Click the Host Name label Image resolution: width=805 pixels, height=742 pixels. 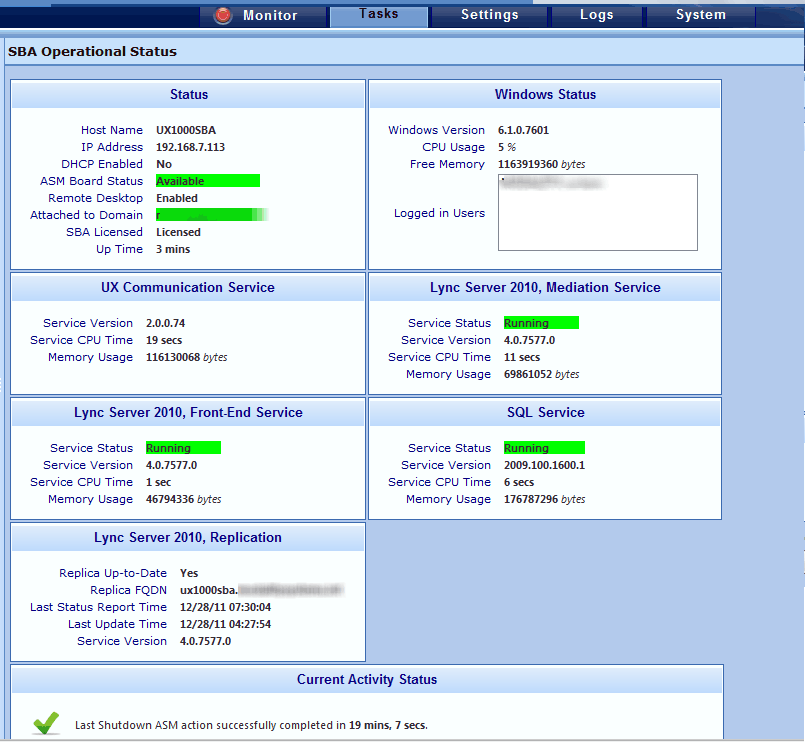[x=112, y=130]
